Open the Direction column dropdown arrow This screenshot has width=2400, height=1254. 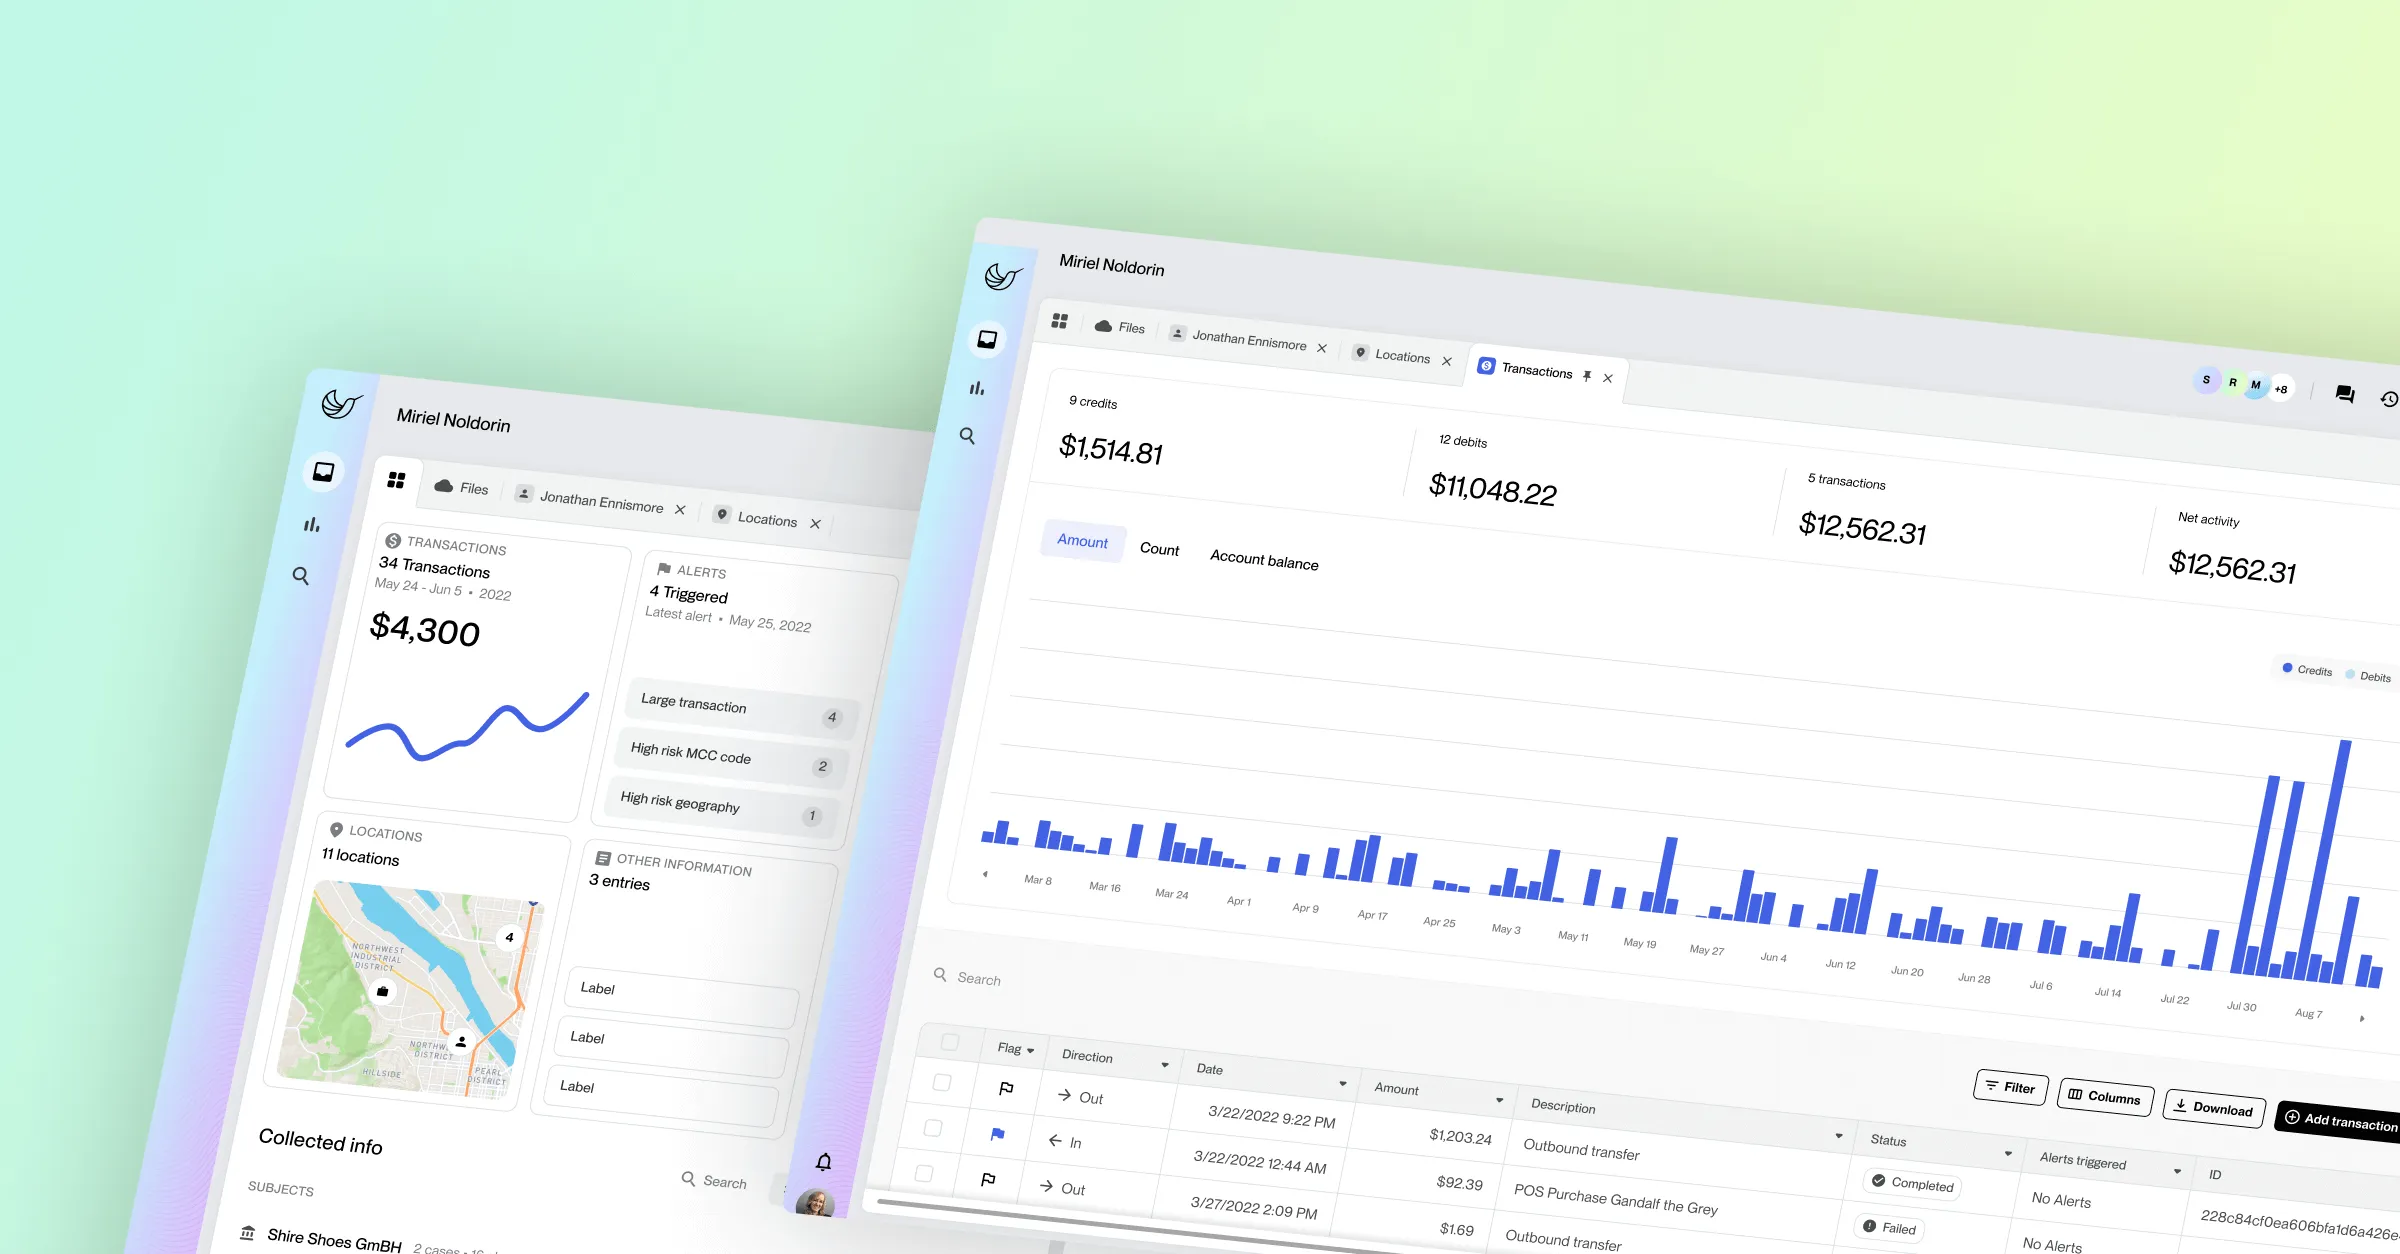[1164, 1065]
